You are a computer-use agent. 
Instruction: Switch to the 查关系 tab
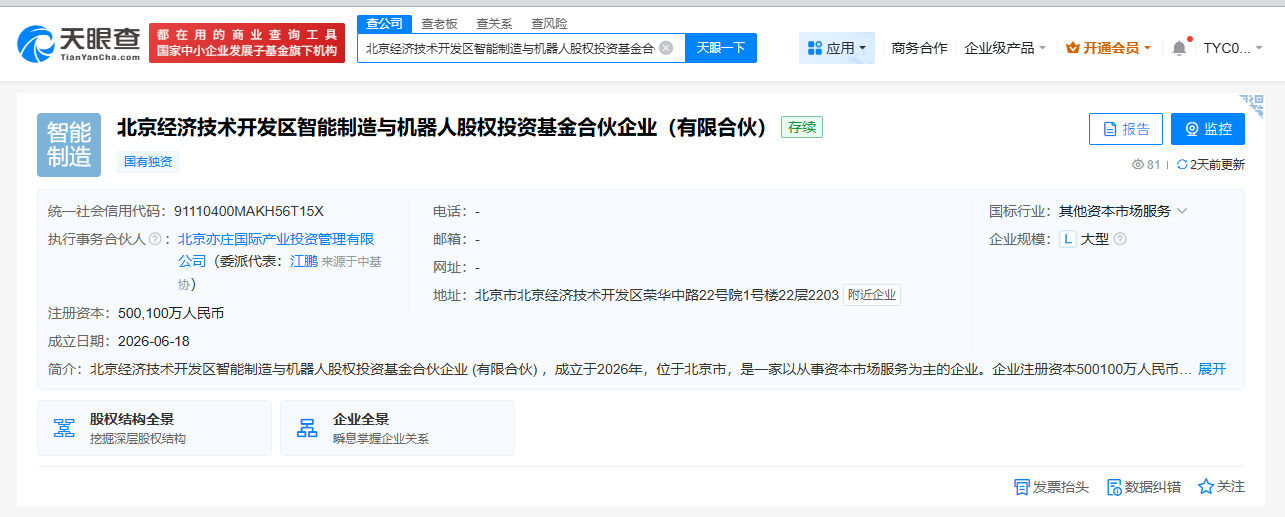coord(494,23)
